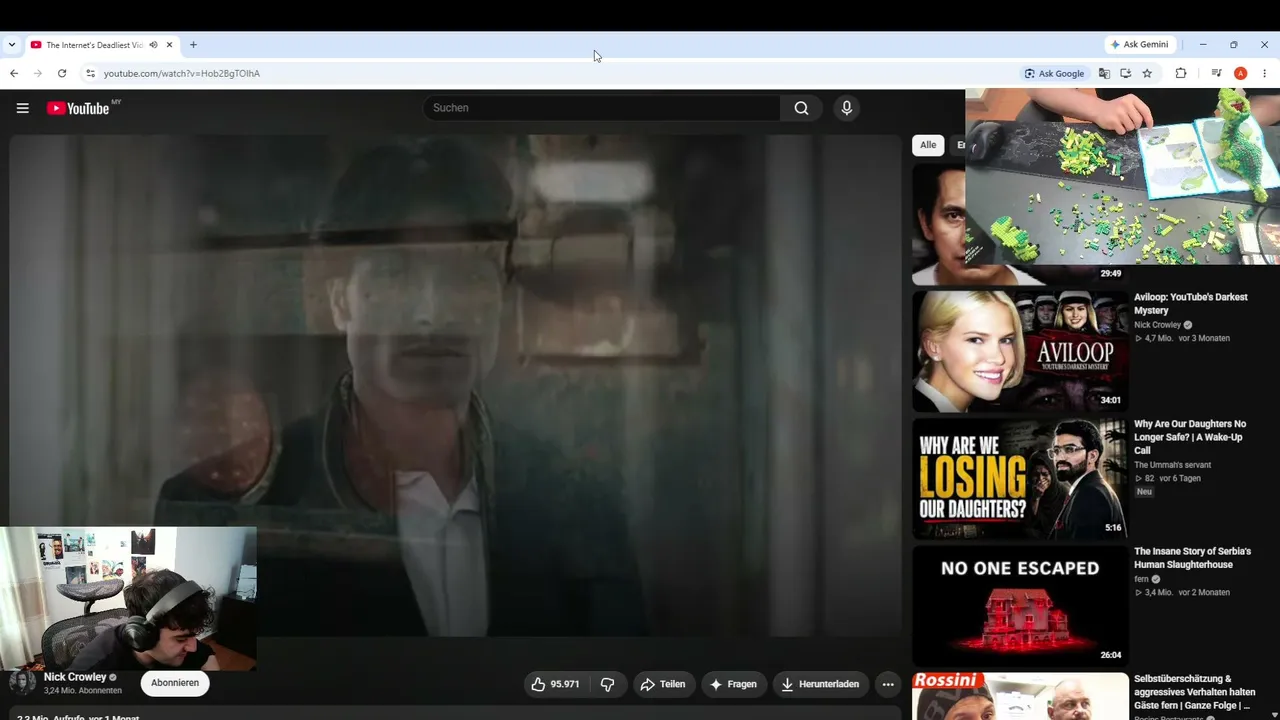
Task: Like the video with 95.971 likes
Action: point(555,684)
